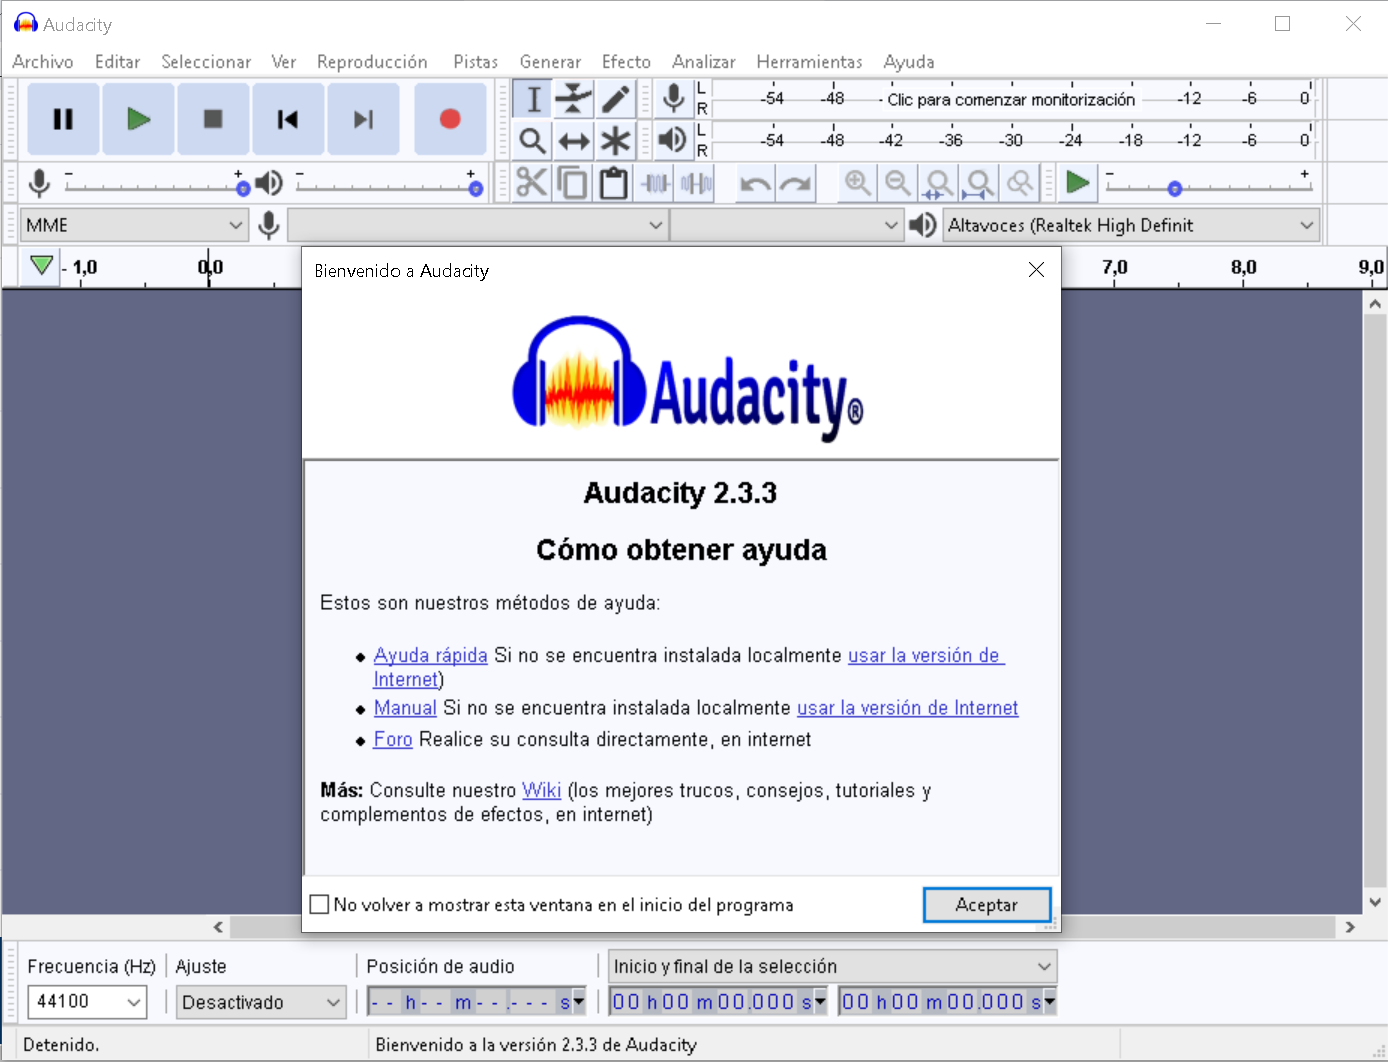
Task: Click the Redo arrow icon
Action: (x=796, y=183)
